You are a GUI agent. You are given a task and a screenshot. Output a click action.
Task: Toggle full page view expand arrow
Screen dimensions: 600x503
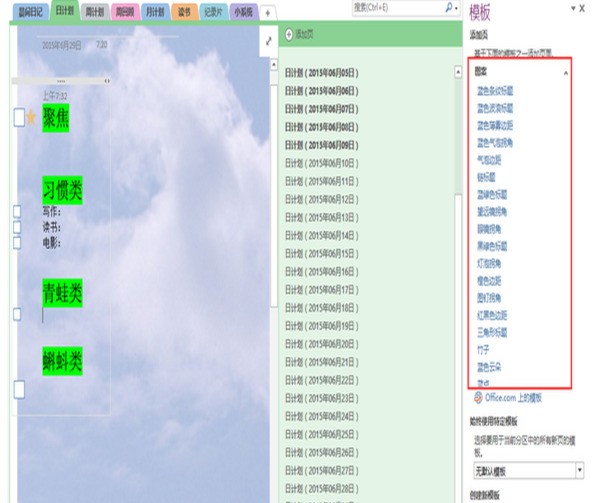pos(269,41)
